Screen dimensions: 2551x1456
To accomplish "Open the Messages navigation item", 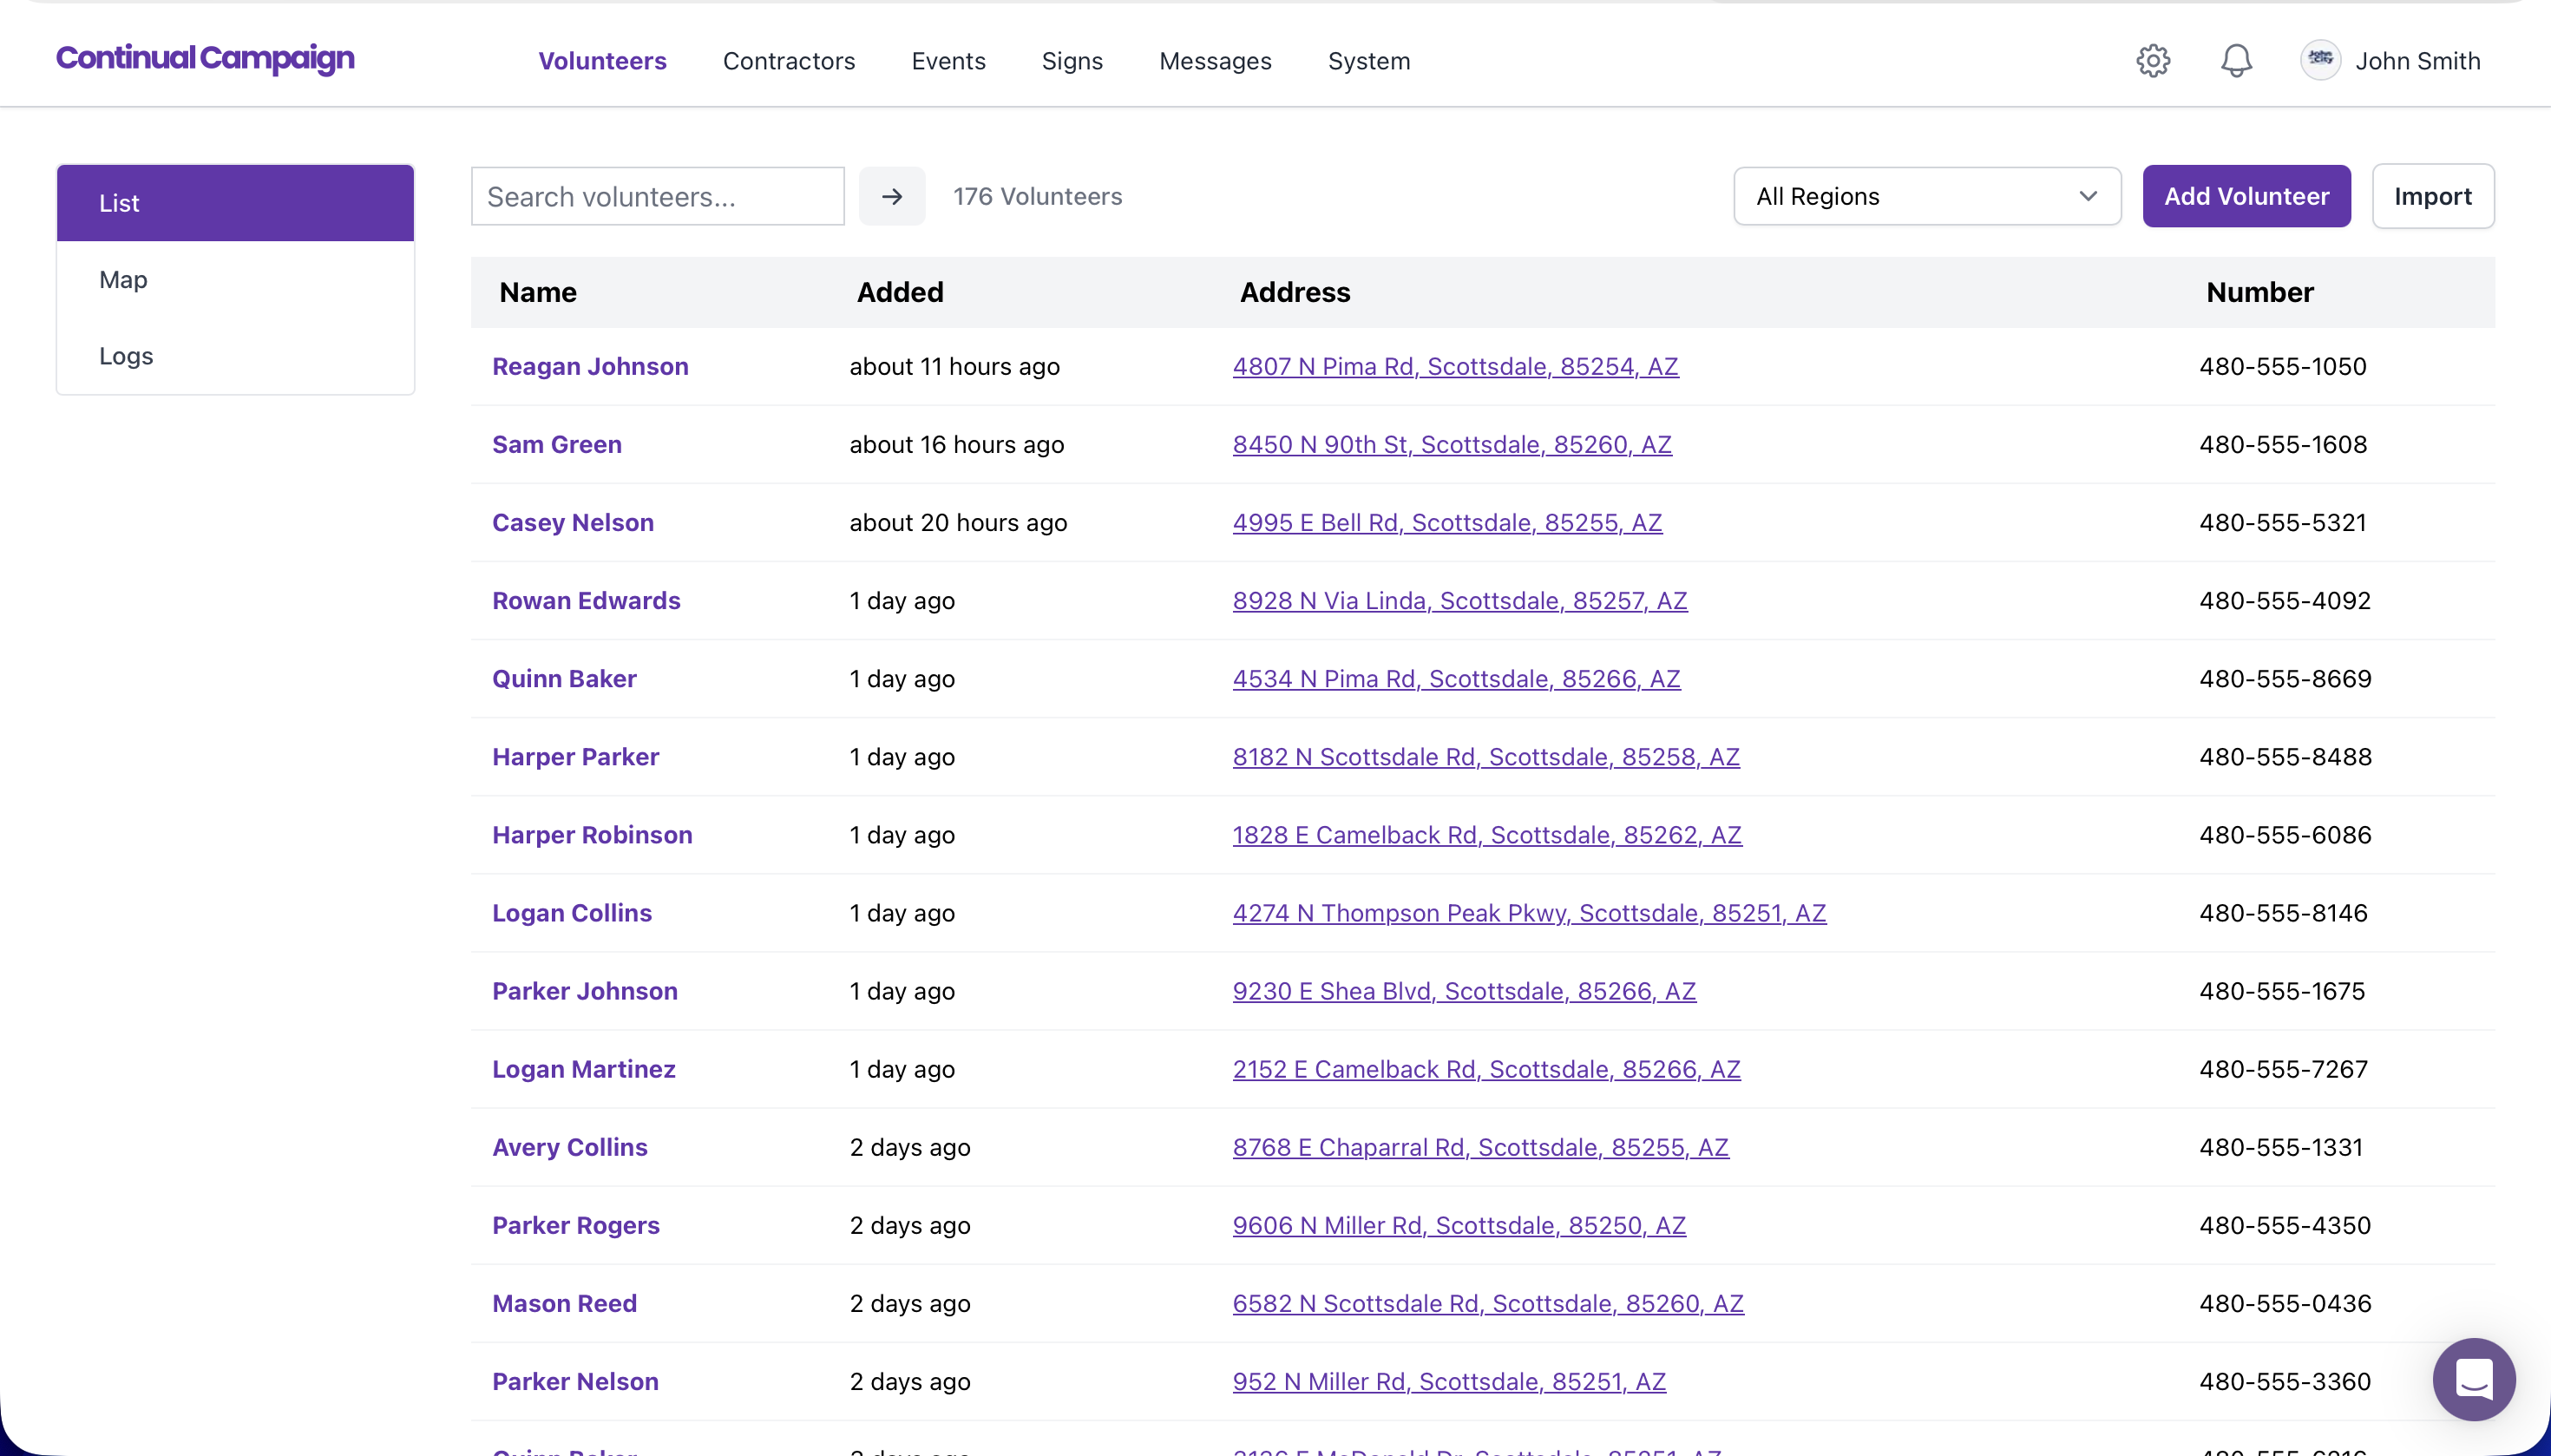I will (1215, 61).
